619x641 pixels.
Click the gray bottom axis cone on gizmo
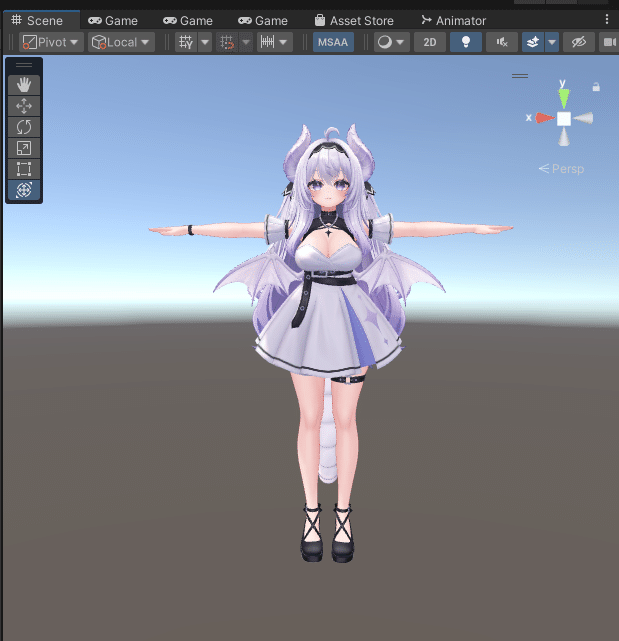coord(564,137)
